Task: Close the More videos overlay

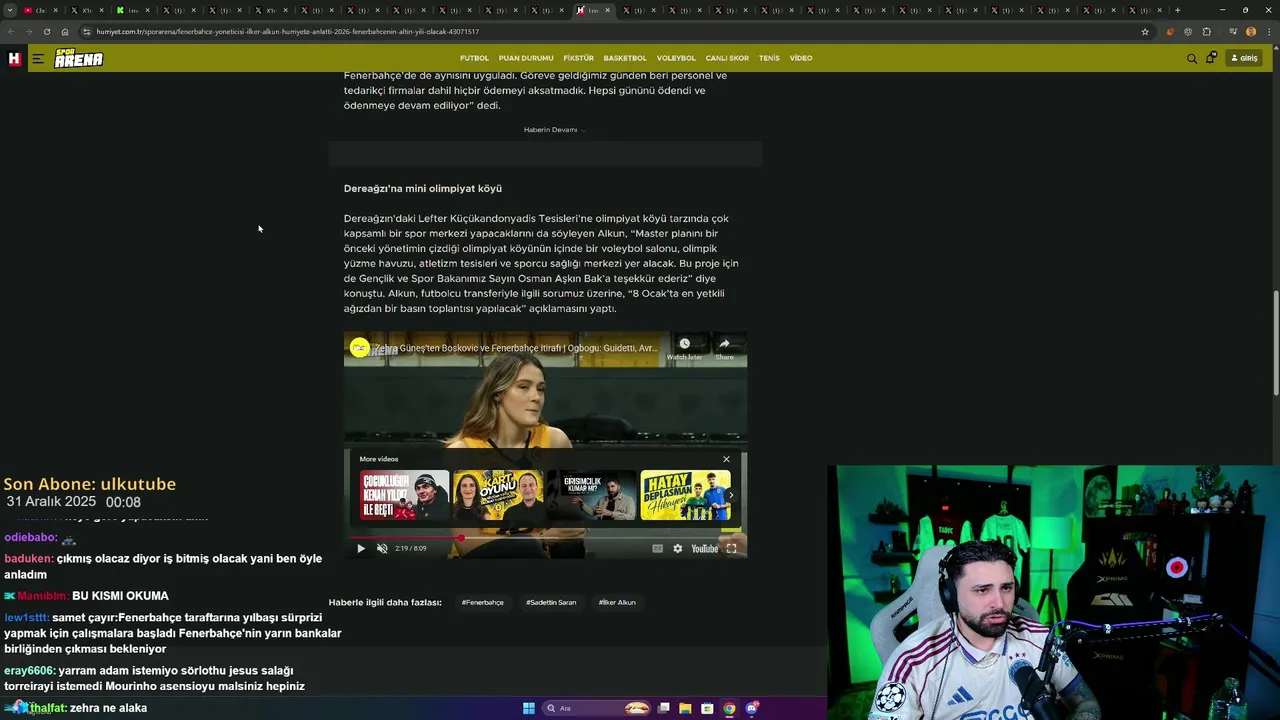Action: tap(726, 459)
